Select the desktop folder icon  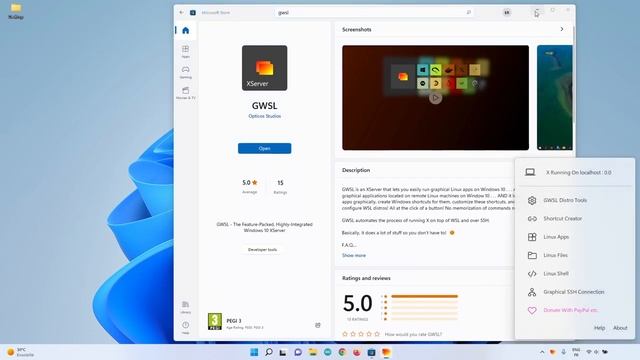click(16, 11)
